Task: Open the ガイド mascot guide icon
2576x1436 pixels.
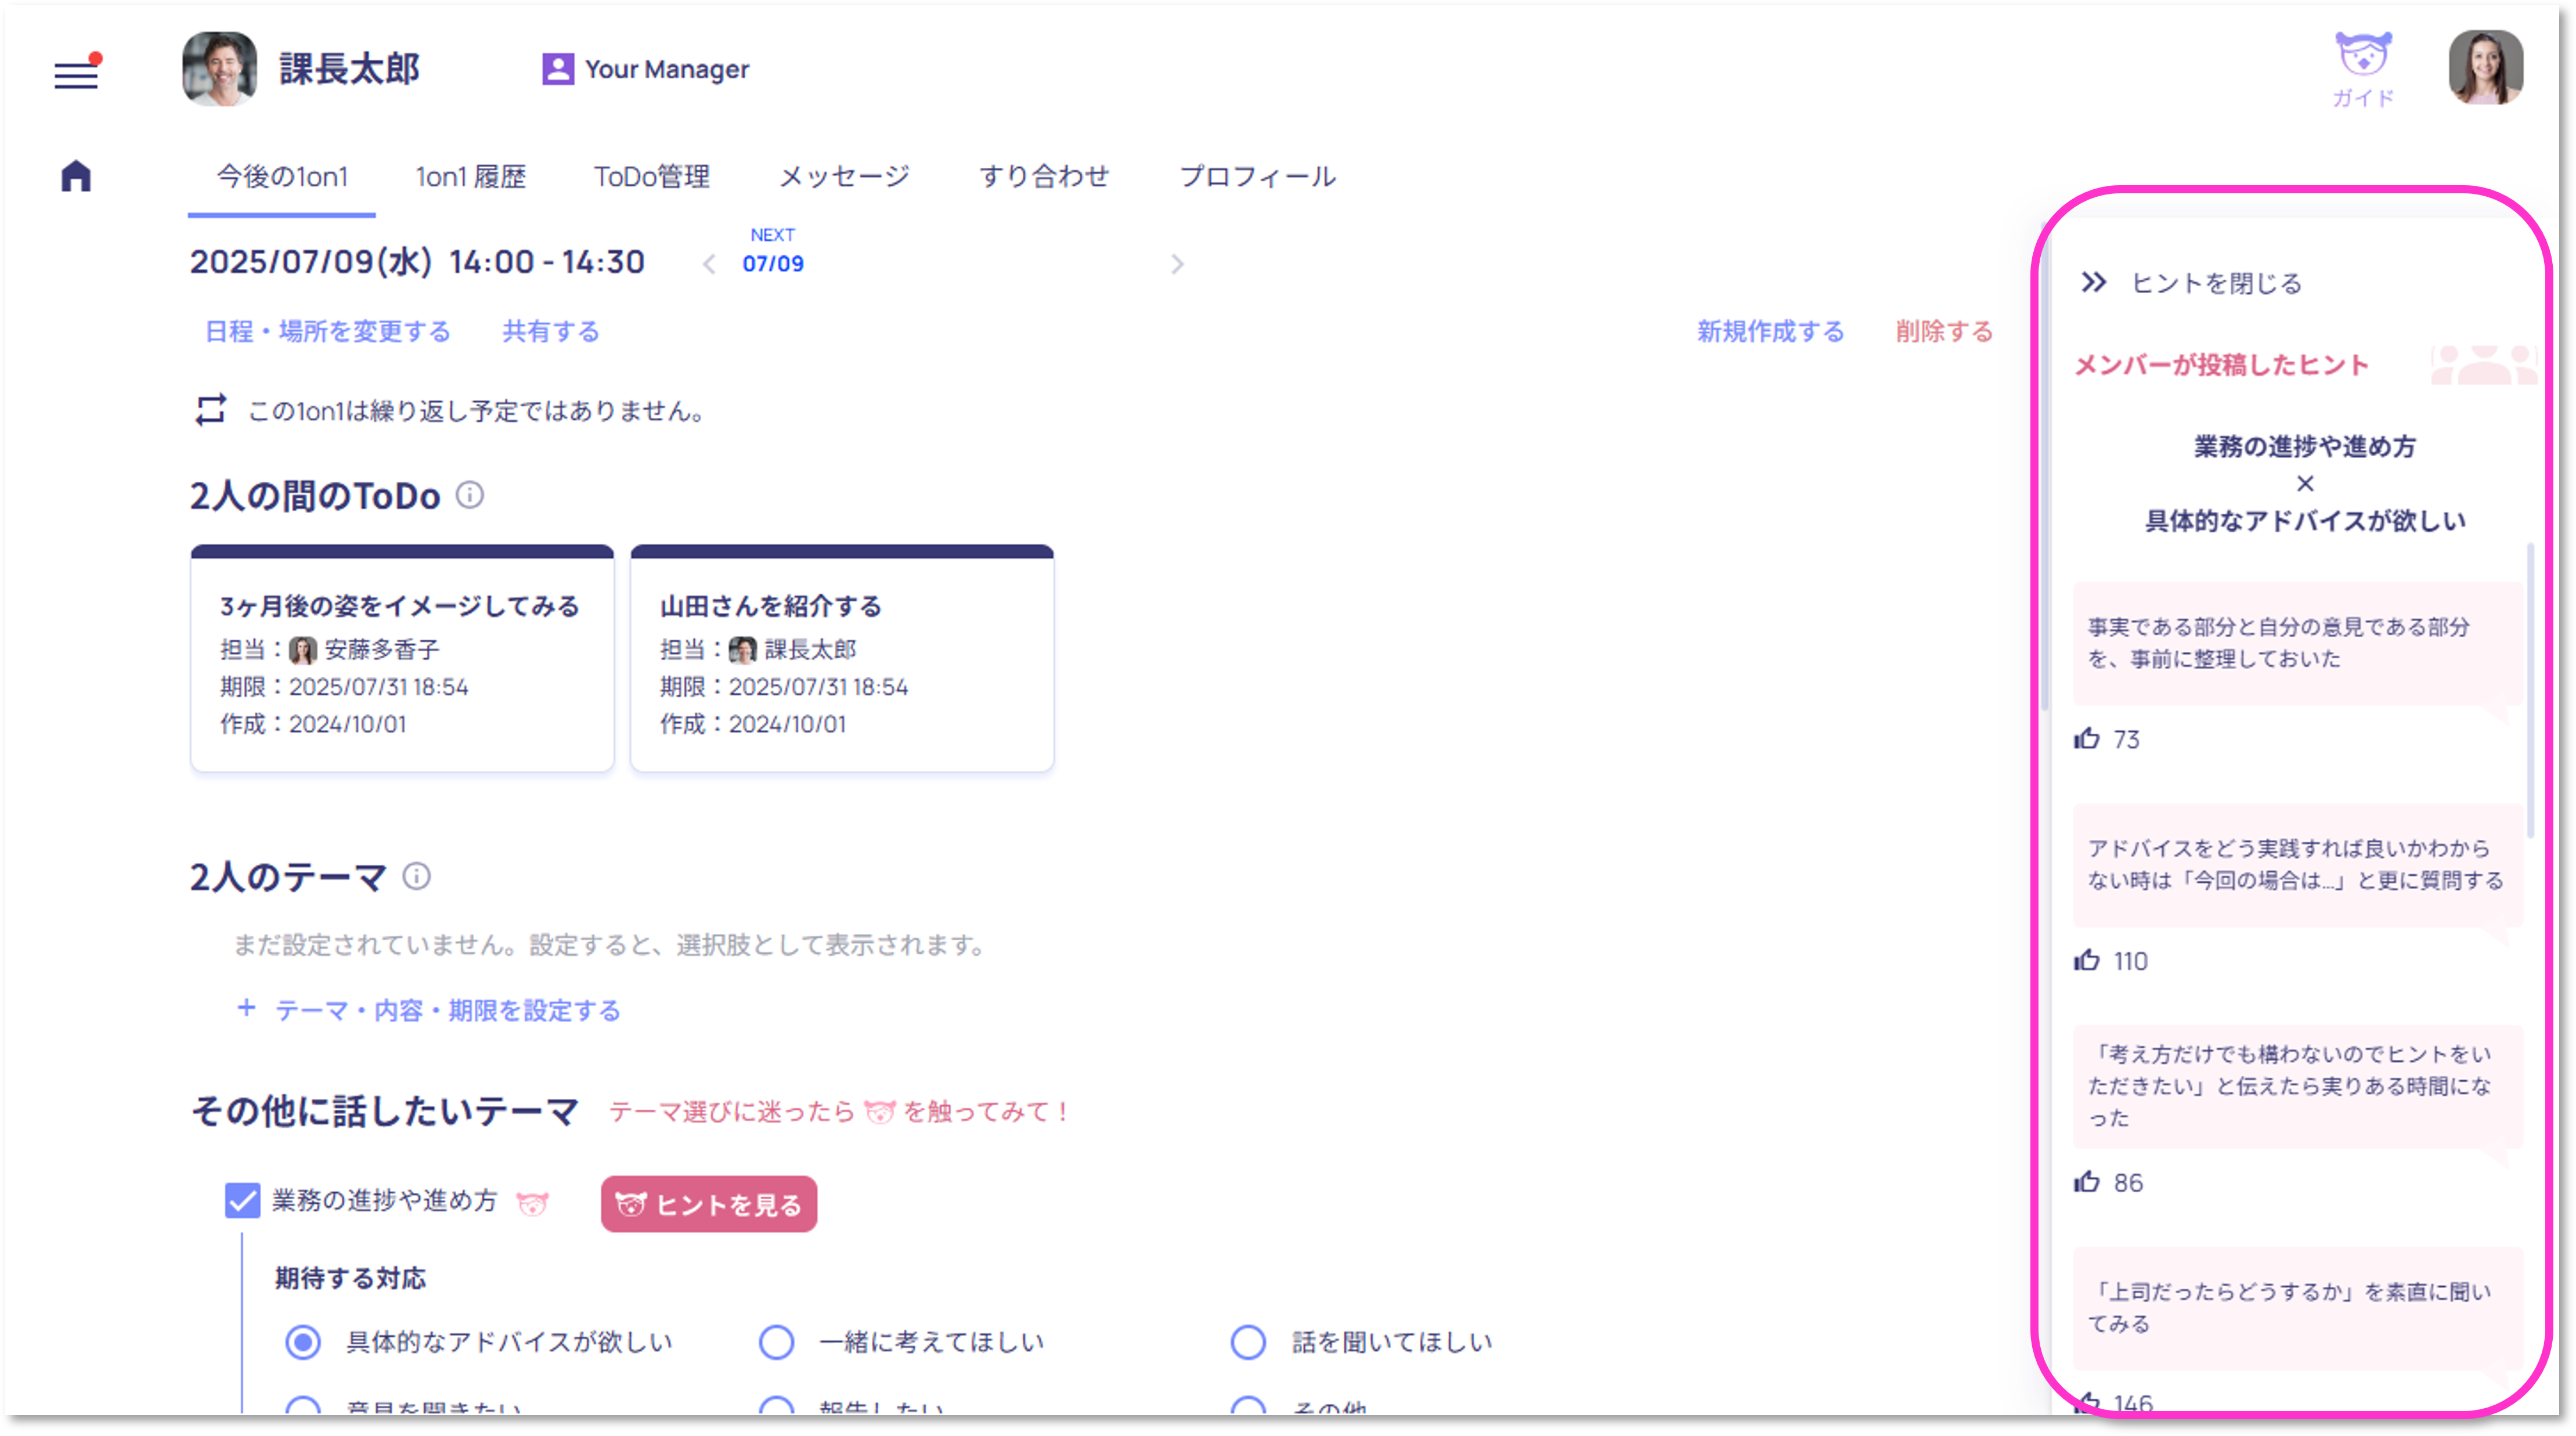Action: [x=2363, y=69]
